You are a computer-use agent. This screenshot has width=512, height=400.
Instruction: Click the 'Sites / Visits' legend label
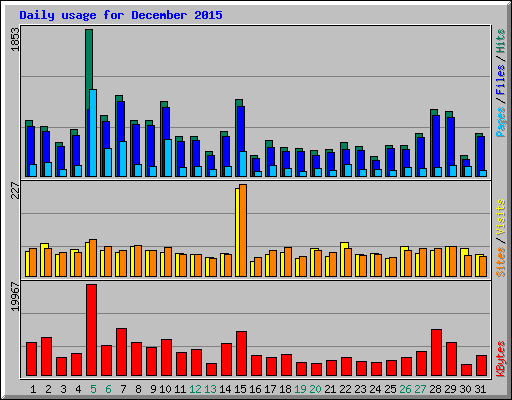click(501, 238)
